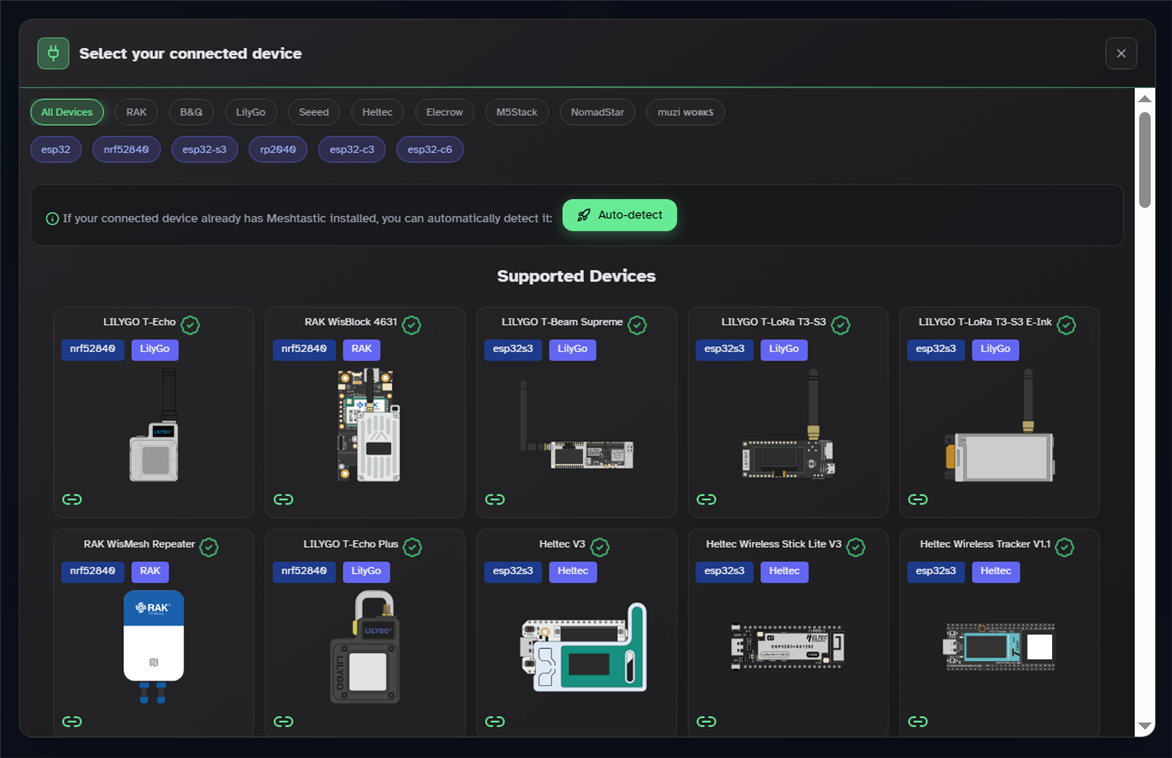
Task: Choose the T-LoRa T3-S3 E-Ink device image
Action: pyautogui.click(x=999, y=425)
